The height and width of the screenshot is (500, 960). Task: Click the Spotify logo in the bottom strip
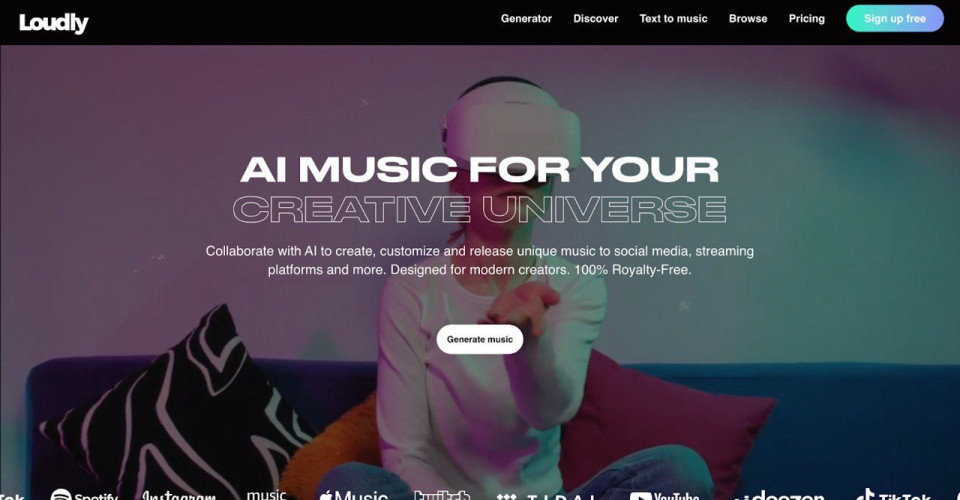84,494
